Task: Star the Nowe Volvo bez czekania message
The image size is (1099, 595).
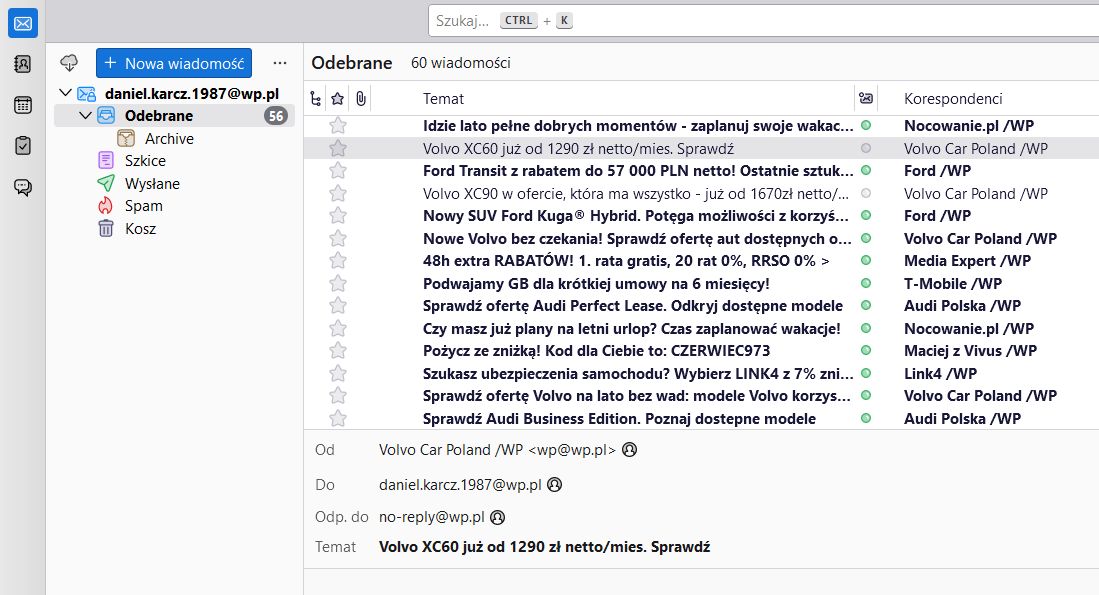Action: pyautogui.click(x=338, y=238)
